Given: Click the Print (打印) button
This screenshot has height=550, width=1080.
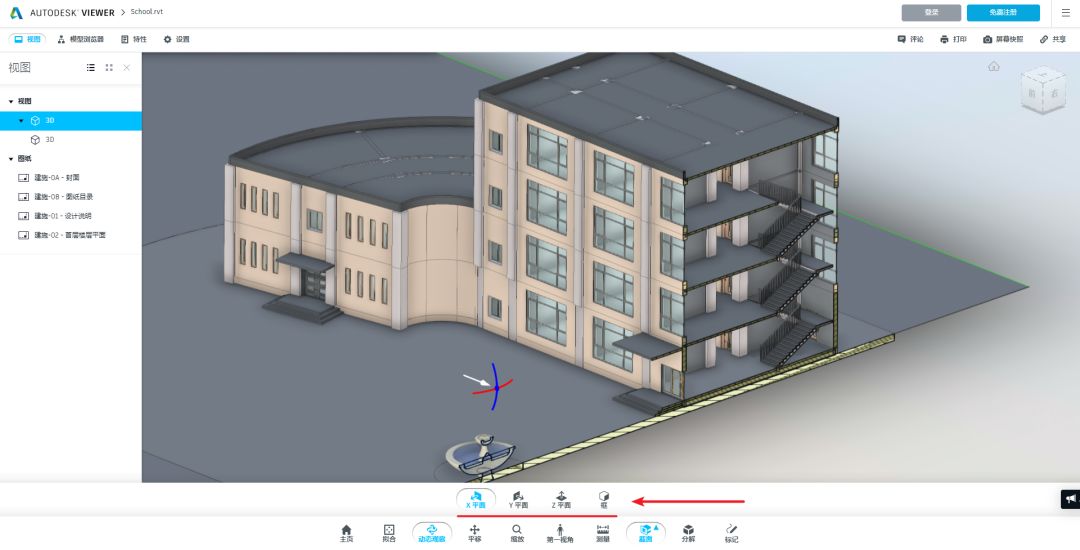Looking at the screenshot, I should 953,39.
